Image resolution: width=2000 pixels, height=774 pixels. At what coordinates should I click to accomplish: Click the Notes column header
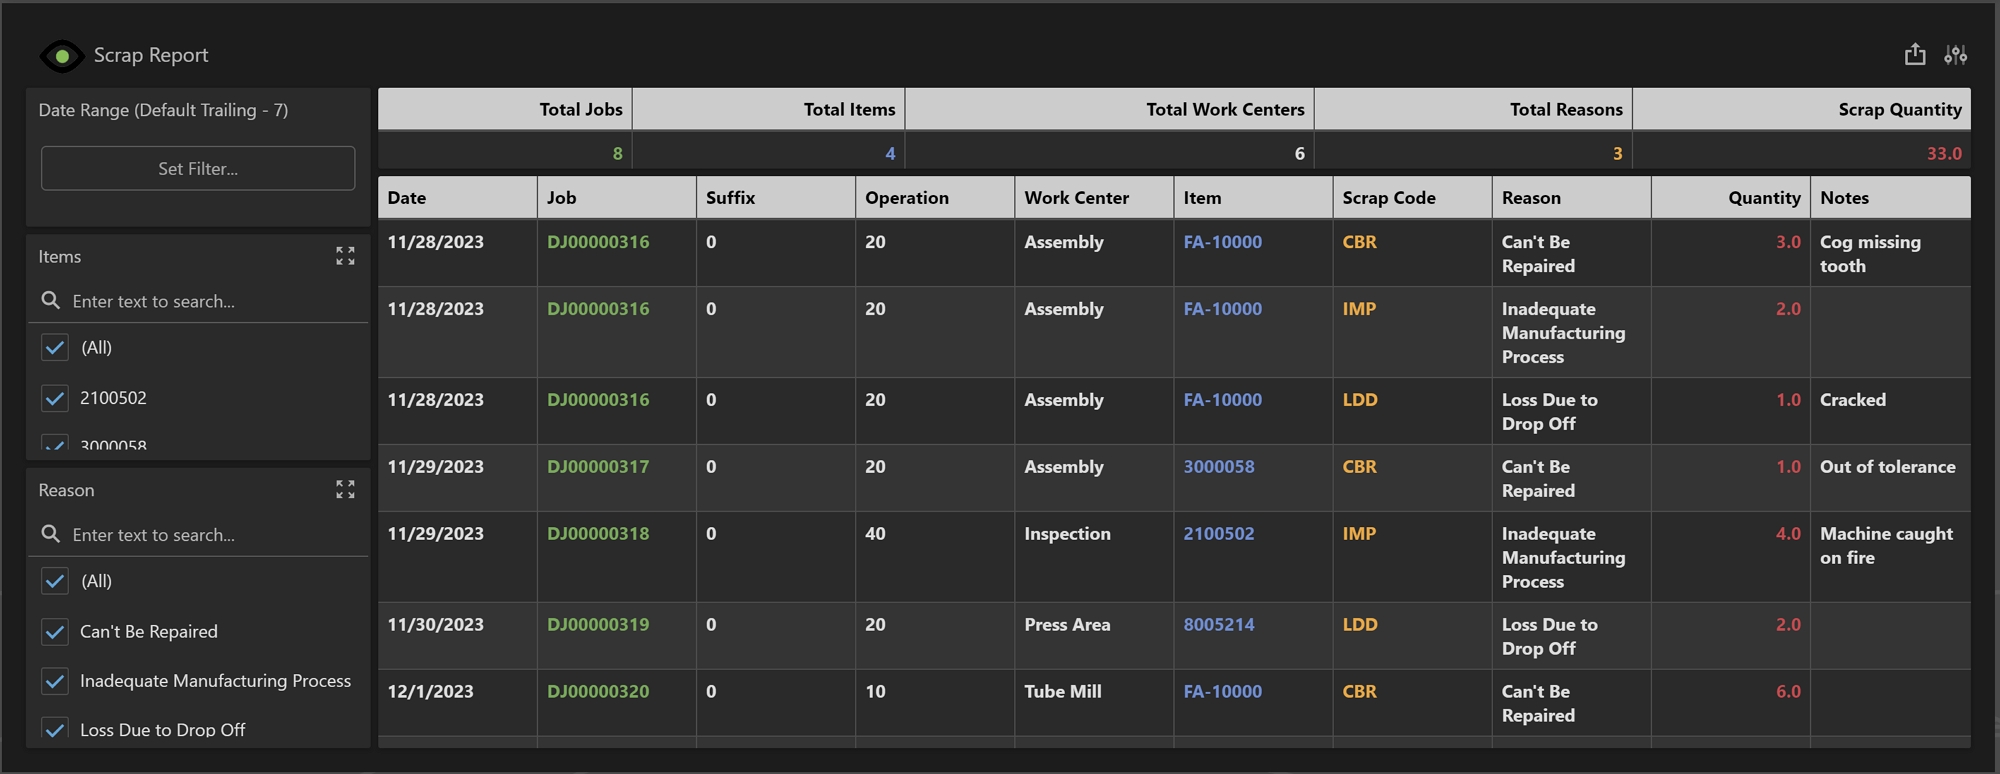tap(1890, 198)
